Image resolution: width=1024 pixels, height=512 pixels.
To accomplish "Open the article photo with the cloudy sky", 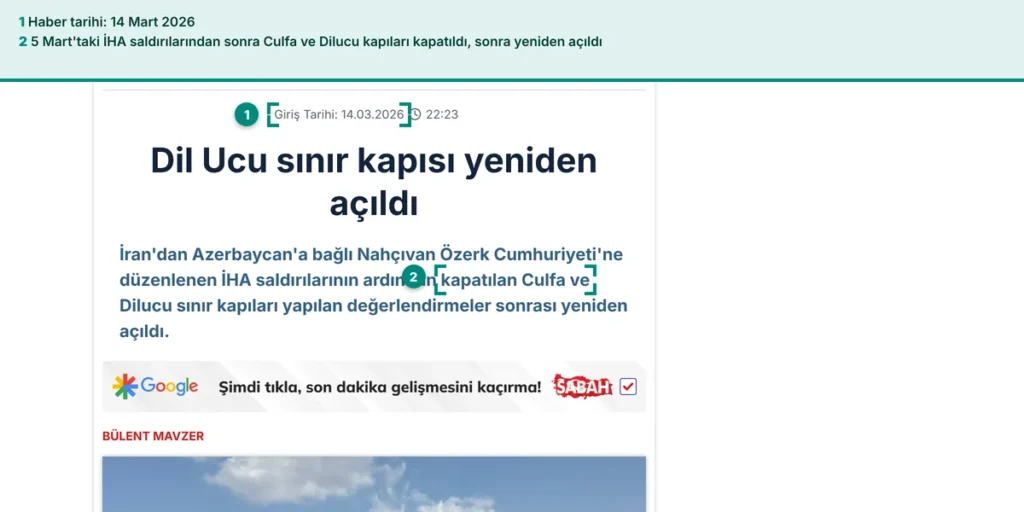I will 374,484.
